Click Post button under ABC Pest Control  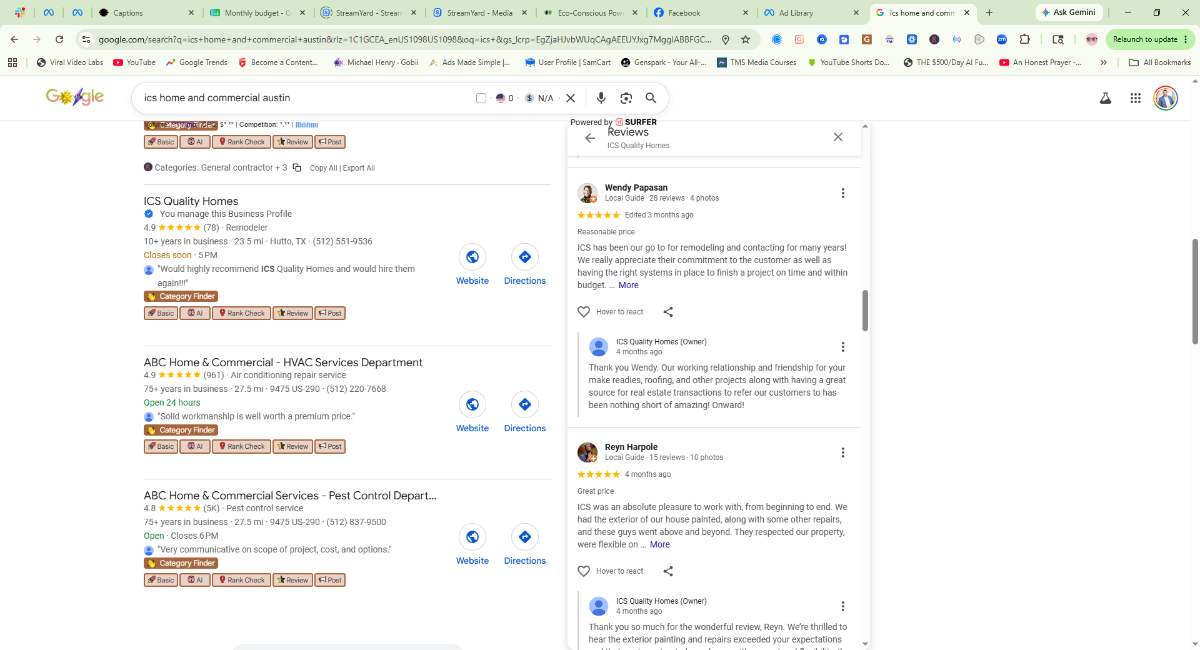point(330,580)
